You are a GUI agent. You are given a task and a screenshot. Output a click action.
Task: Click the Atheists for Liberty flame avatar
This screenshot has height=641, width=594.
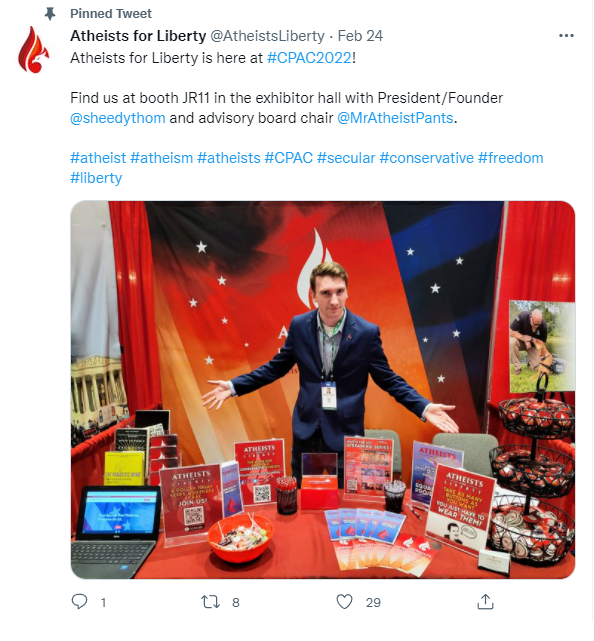pyautogui.click(x=34, y=50)
